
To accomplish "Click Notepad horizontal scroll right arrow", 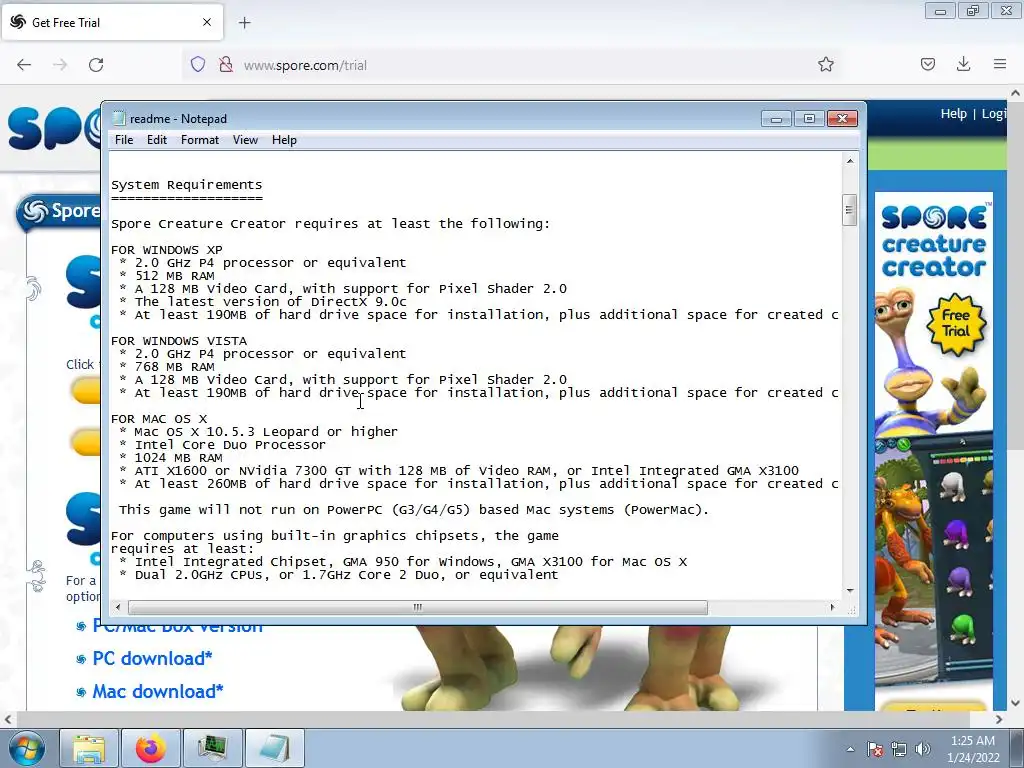I will pos(832,607).
